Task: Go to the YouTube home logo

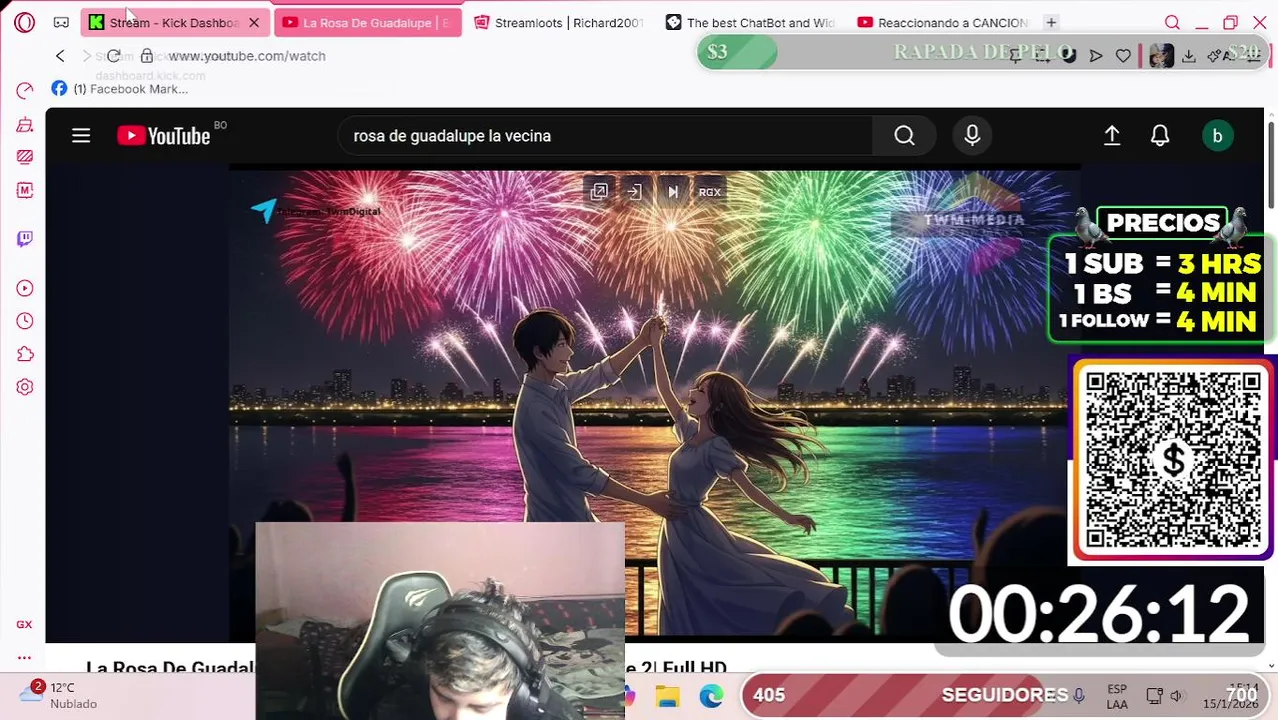Action: pyautogui.click(x=164, y=136)
